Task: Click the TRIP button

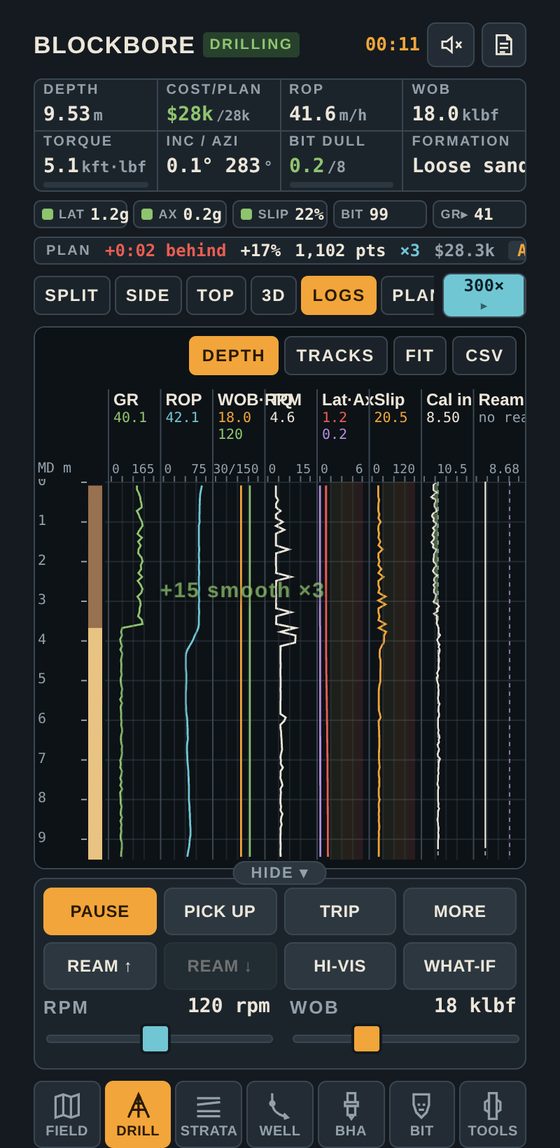Action: (x=340, y=912)
